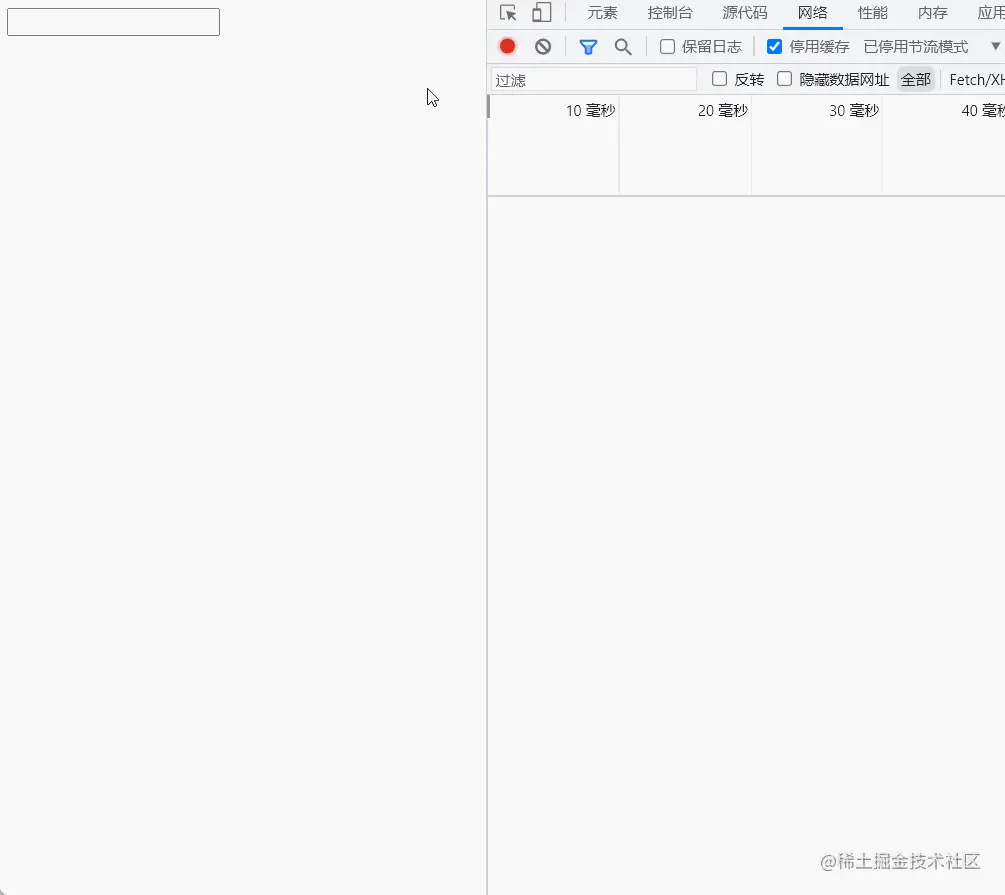Click the 过滤 filter input field
The image size is (1005, 895).
pos(590,79)
